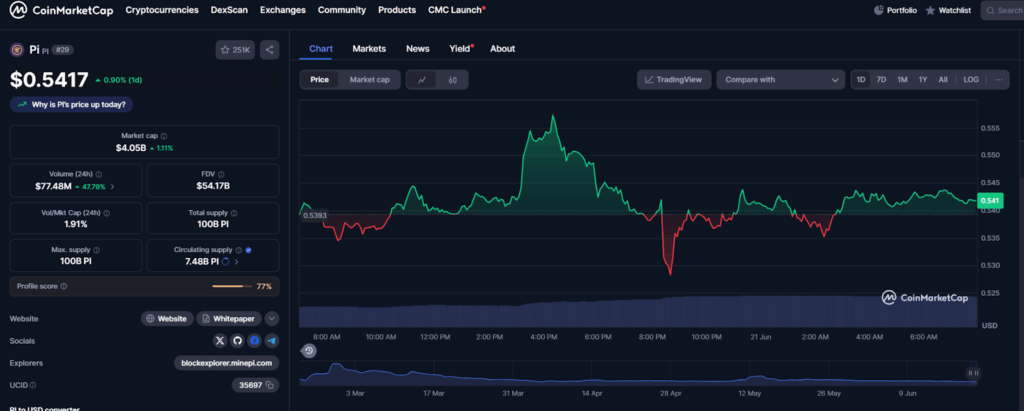Screen dimensions: 1024x411
Task: Select the All time range
Action: pos(943,80)
